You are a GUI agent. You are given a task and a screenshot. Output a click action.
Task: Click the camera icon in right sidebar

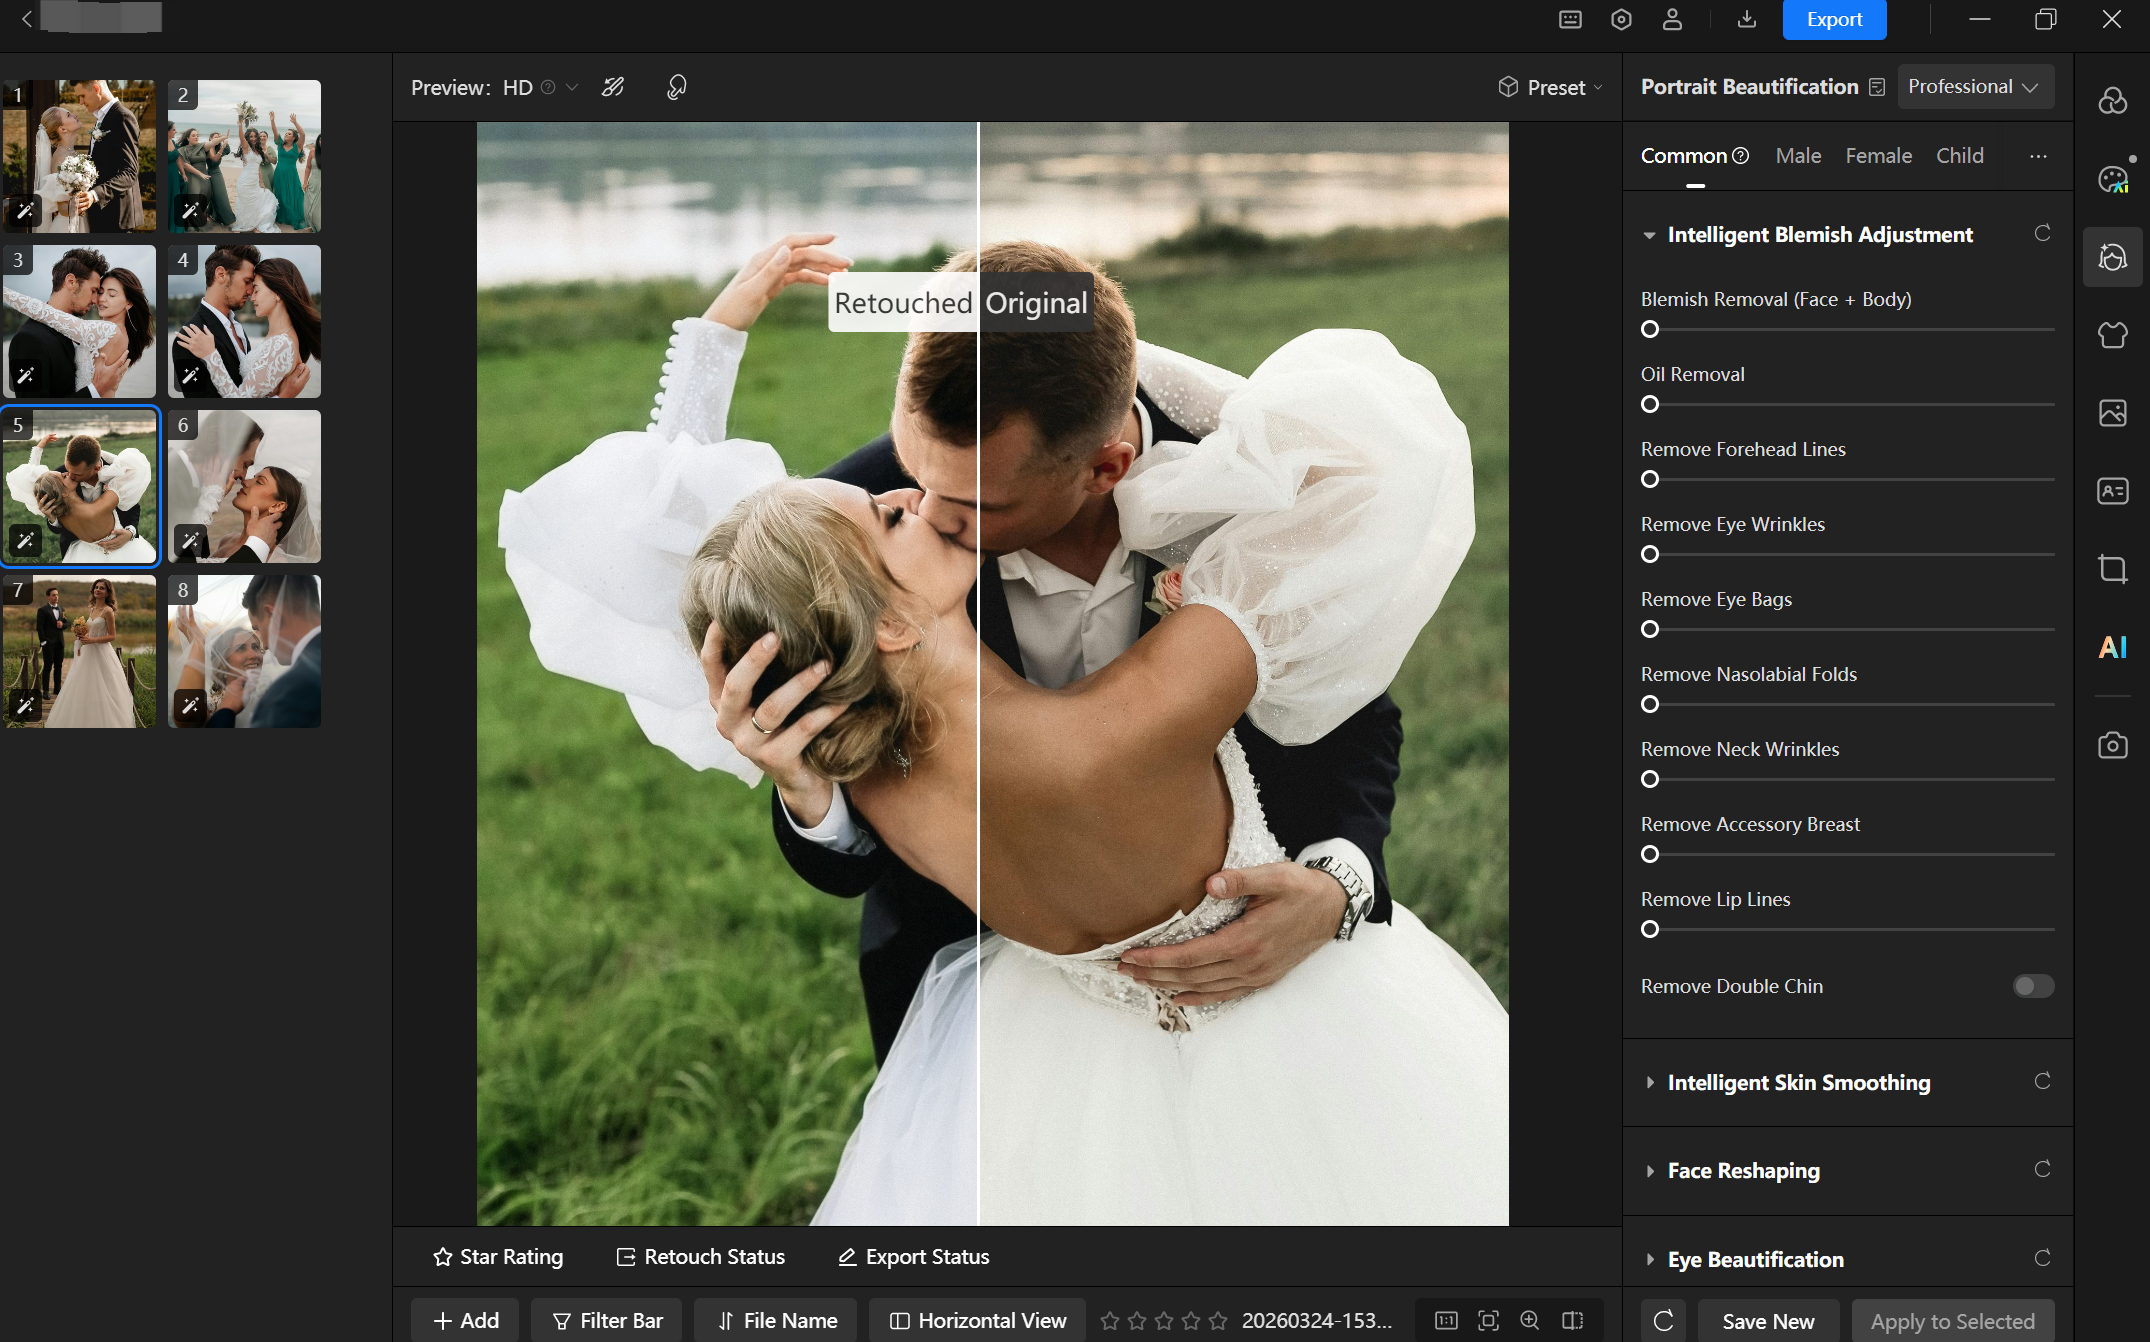(x=2112, y=746)
